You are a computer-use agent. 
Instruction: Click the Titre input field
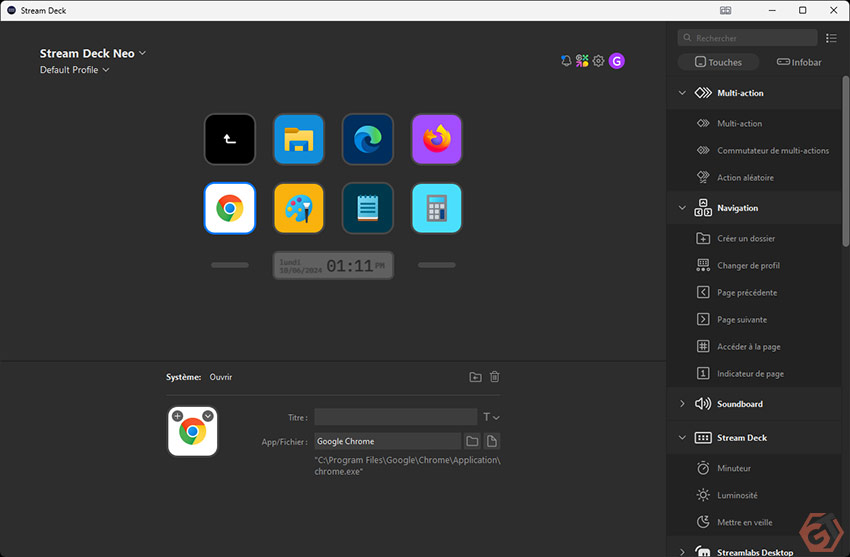396,417
